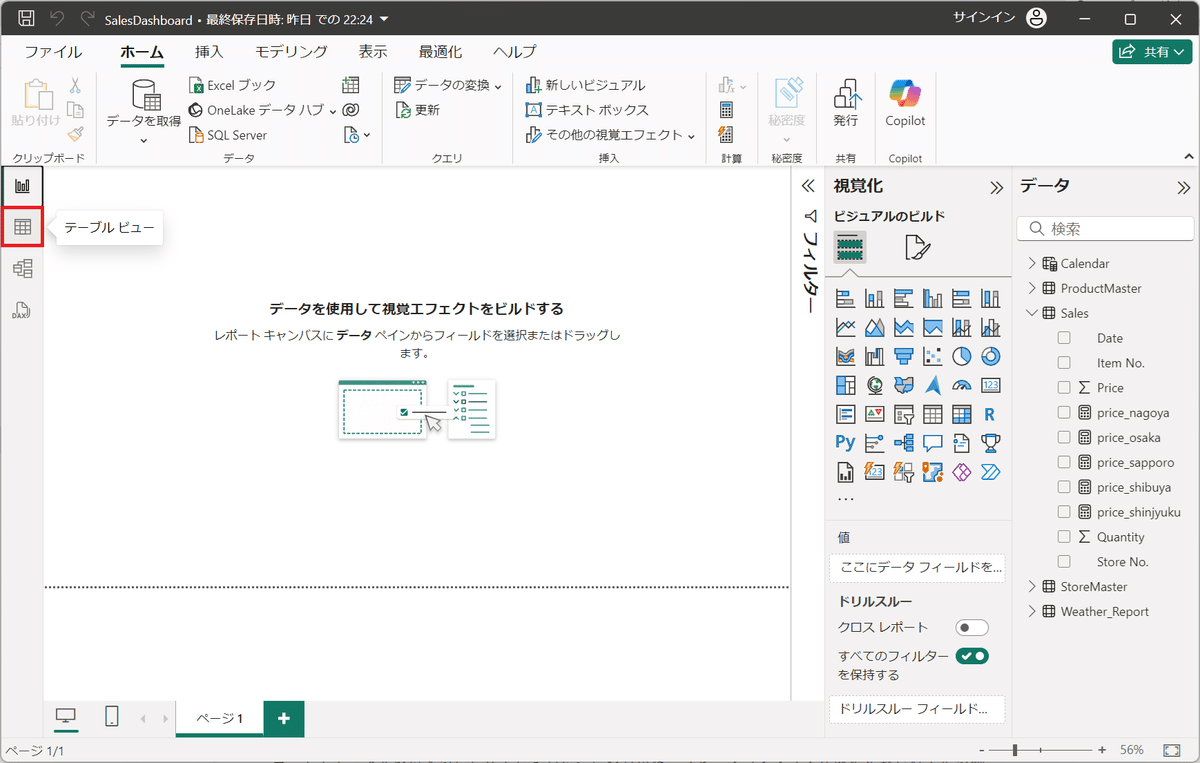Add the decomposition tree visual
Viewport: 1200px width, 763px height.
(x=904, y=443)
